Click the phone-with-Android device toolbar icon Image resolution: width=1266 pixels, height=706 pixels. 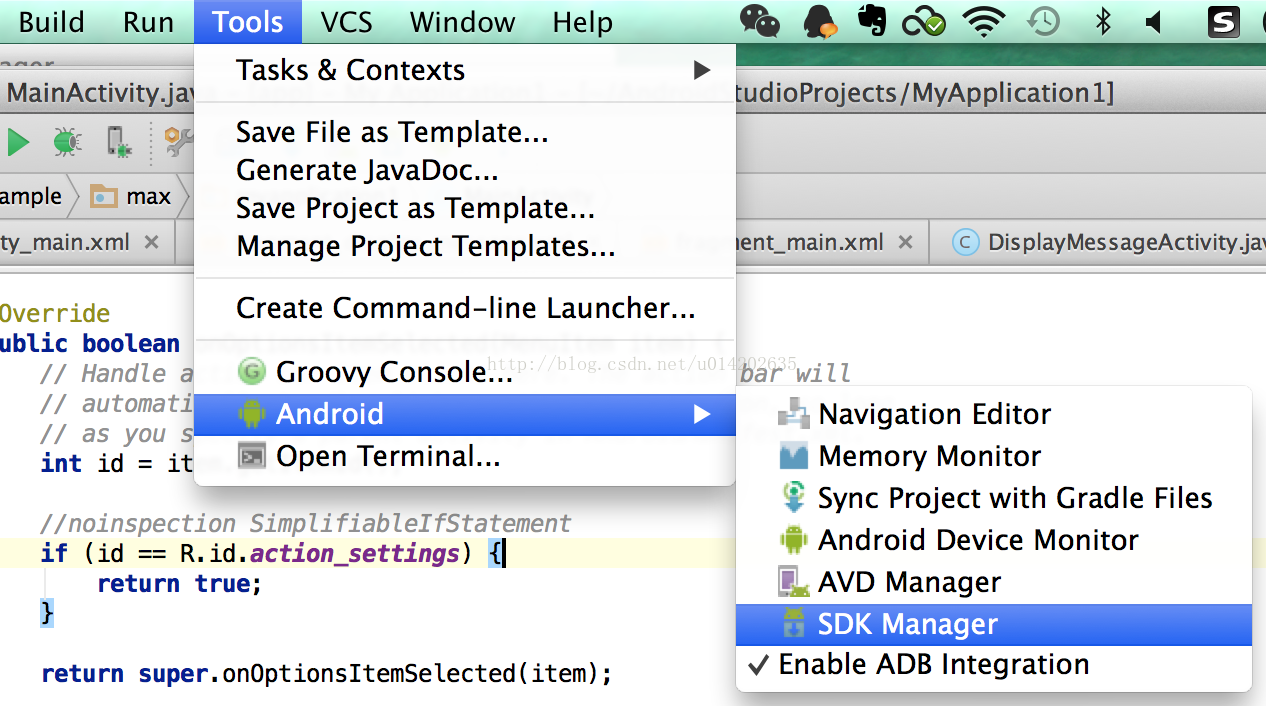pyautogui.click(x=119, y=142)
